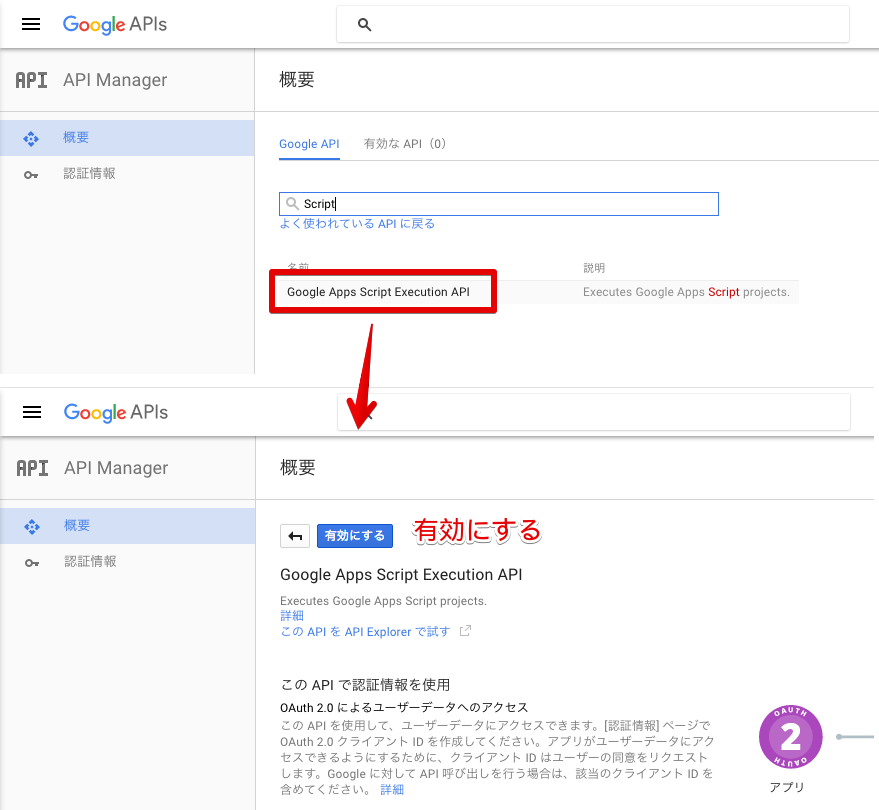
Task: Click the 概要 page heading in the upper screenshot
Action: [x=297, y=80]
